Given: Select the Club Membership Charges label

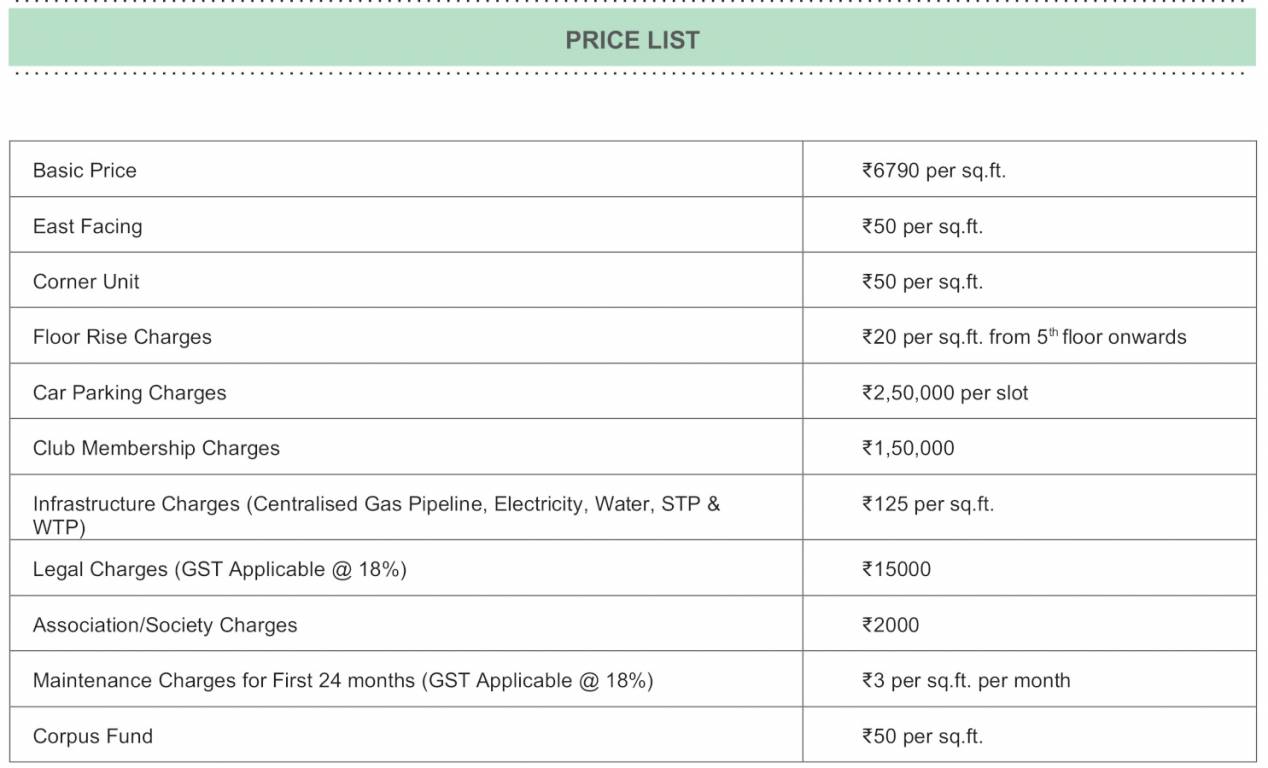Looking at the screenshot, I should click(156, 448).
